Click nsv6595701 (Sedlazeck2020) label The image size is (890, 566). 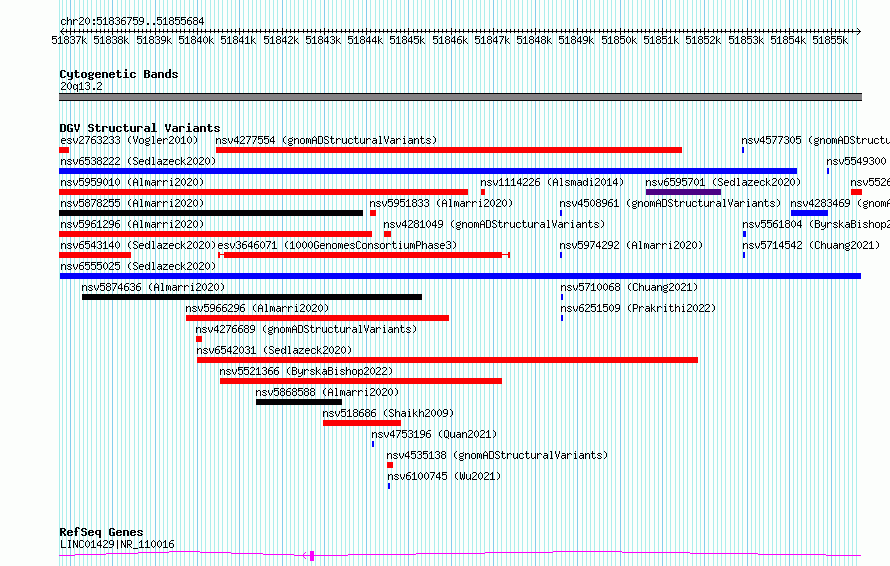tap(723, 182)
